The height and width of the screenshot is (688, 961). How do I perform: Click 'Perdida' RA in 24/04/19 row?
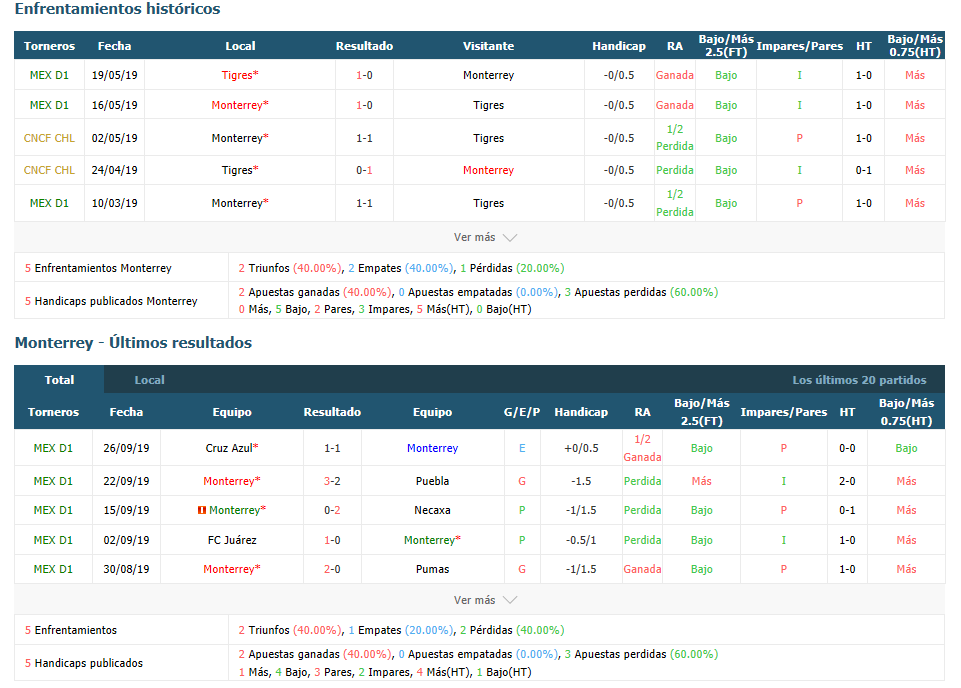(675, 170)
